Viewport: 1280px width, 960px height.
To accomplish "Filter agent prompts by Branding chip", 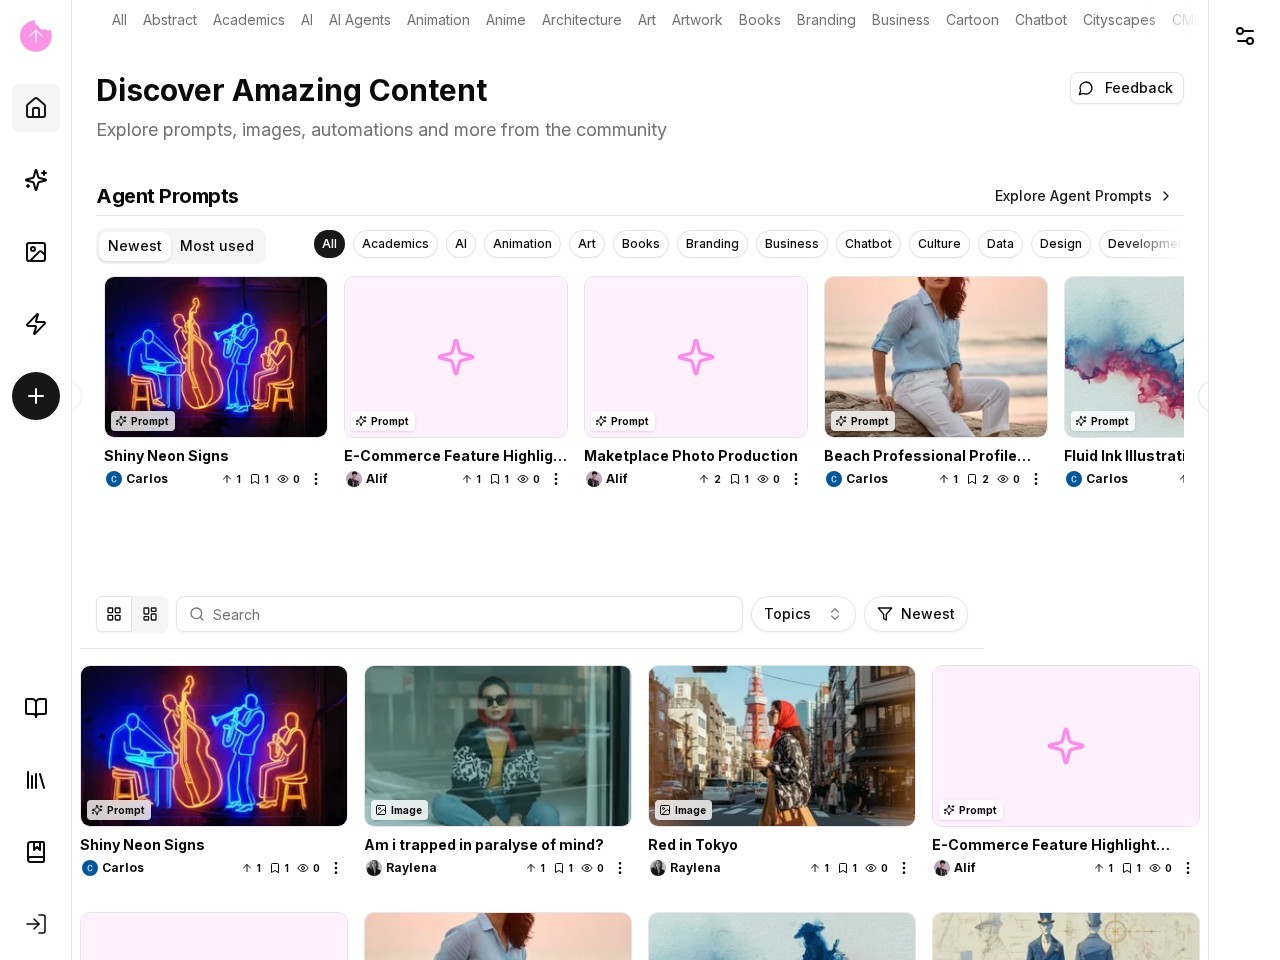I will point(712,244).
